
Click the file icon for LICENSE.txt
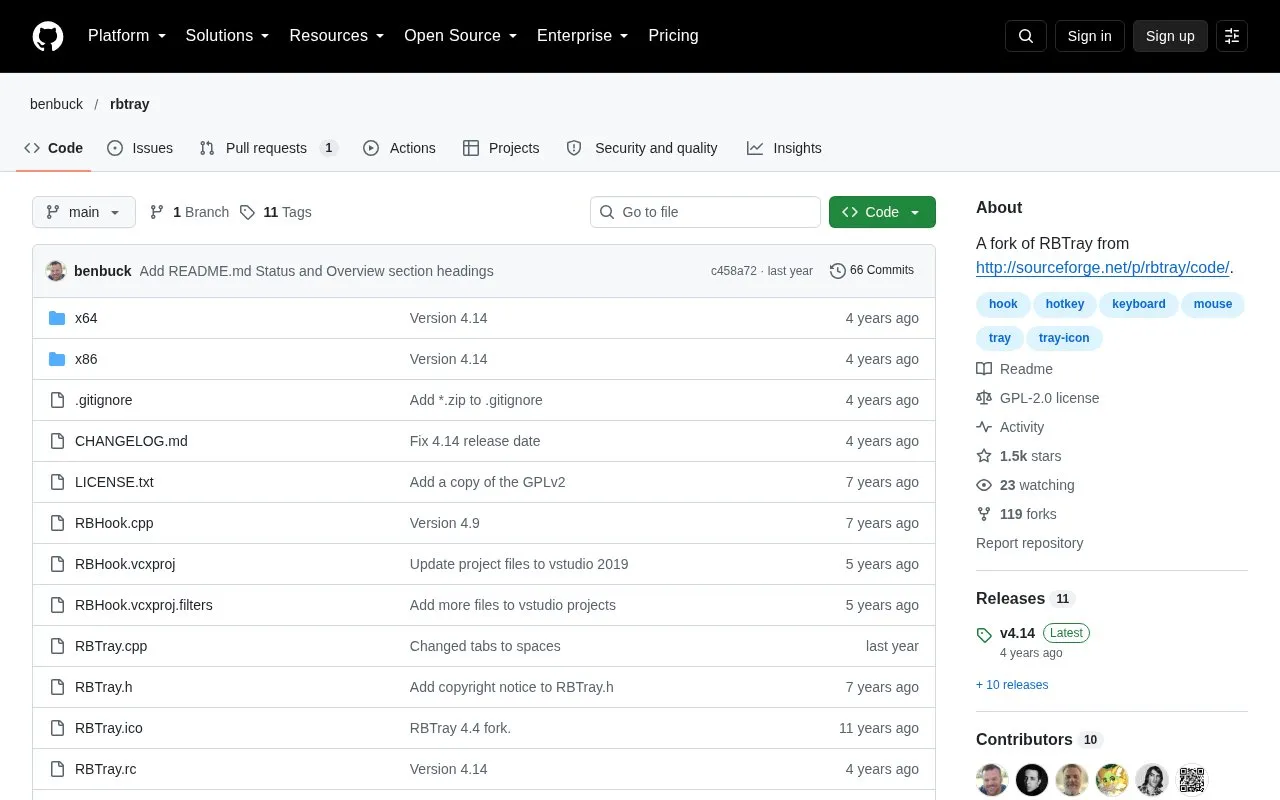(57, 482)
